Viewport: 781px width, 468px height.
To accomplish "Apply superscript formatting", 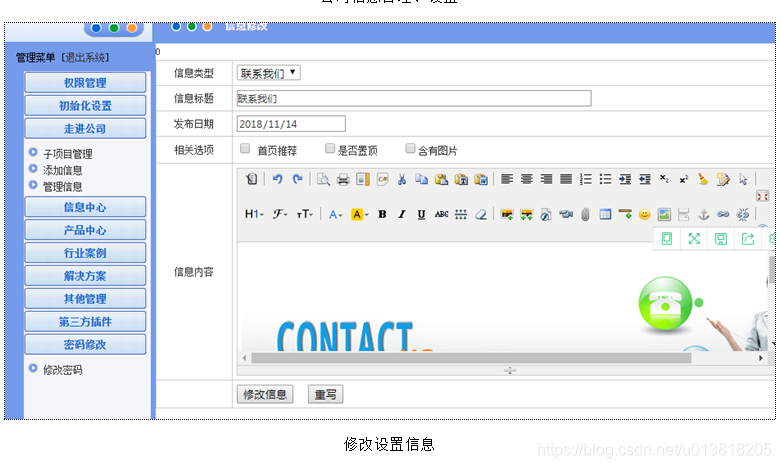I will [x=684, y=179].
